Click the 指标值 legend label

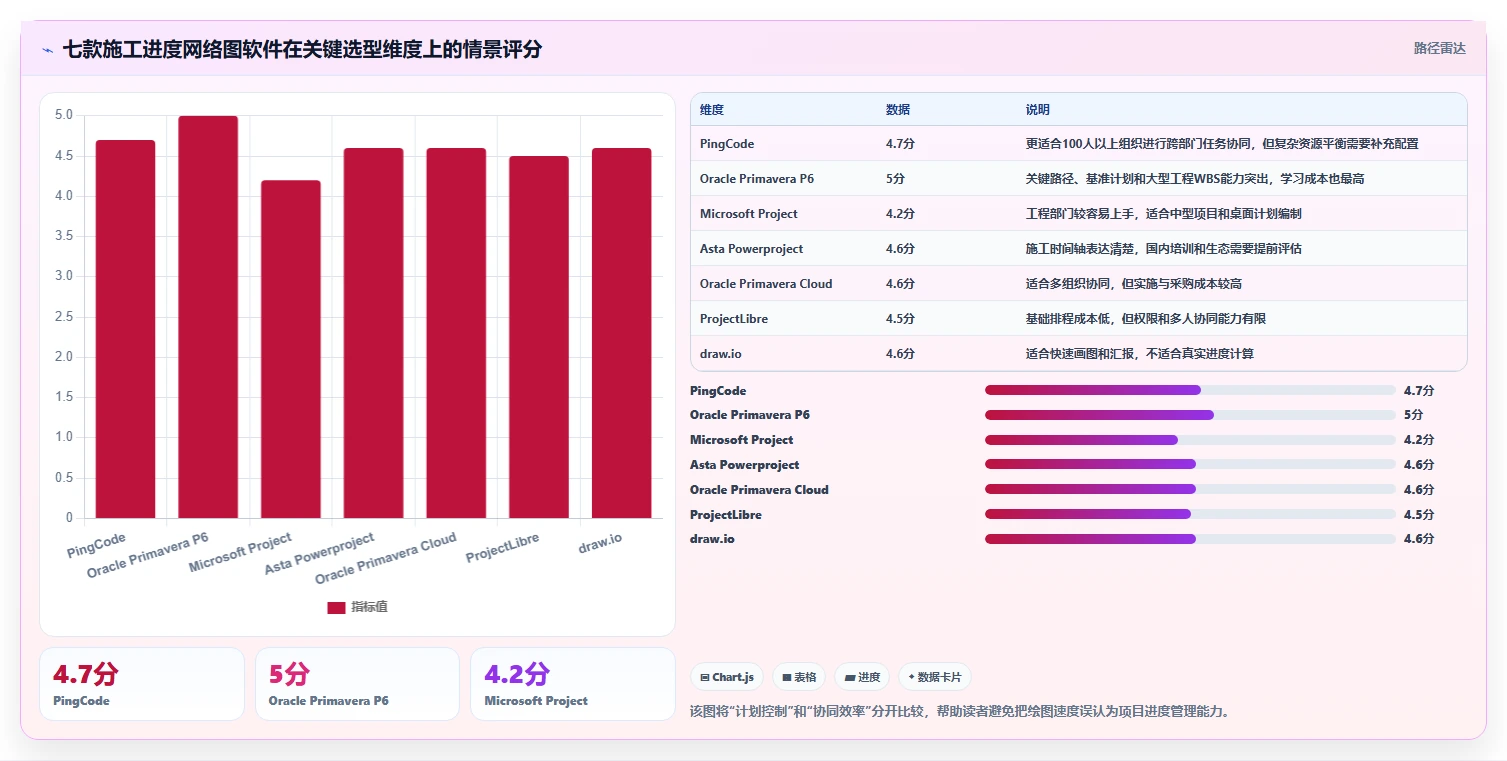369,608
